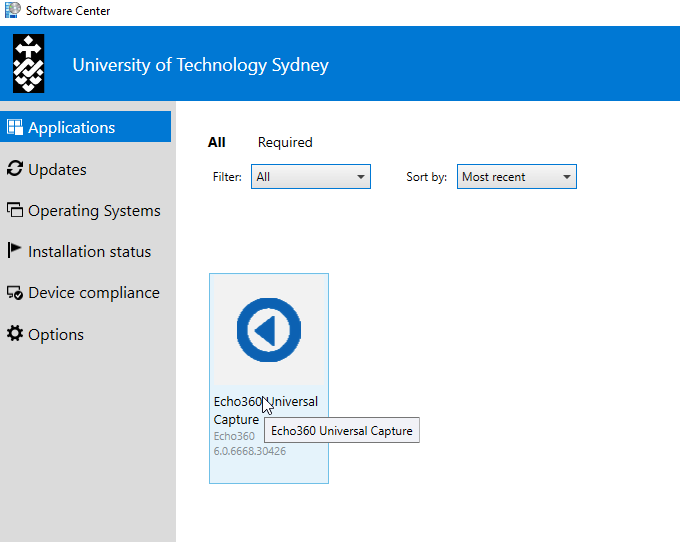Click the Sort by: label
This screenshot has height=542, width=680.
coord(426,177)
